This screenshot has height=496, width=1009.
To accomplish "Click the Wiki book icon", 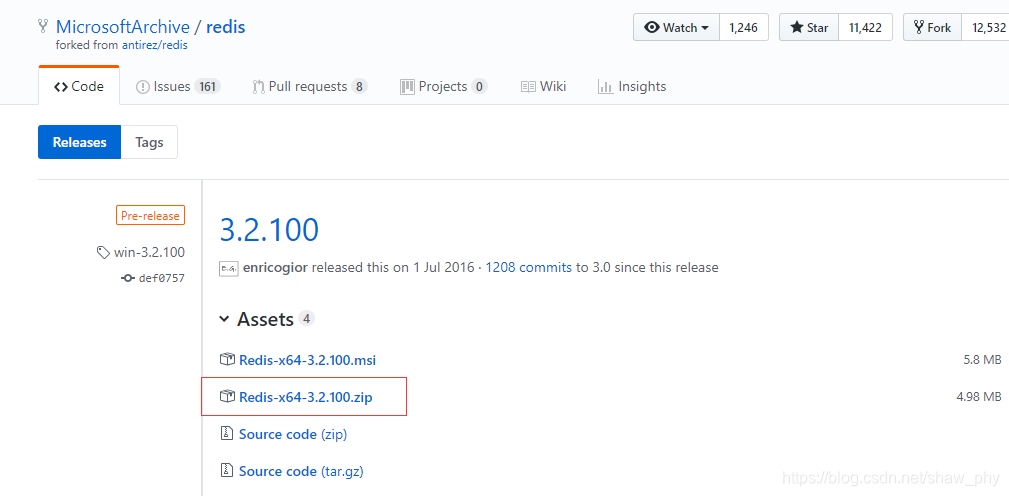I will tap(528, 86).
